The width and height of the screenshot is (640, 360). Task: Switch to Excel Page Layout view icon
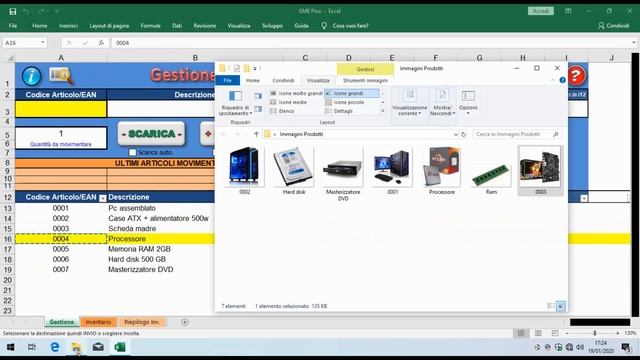[538, 333]
